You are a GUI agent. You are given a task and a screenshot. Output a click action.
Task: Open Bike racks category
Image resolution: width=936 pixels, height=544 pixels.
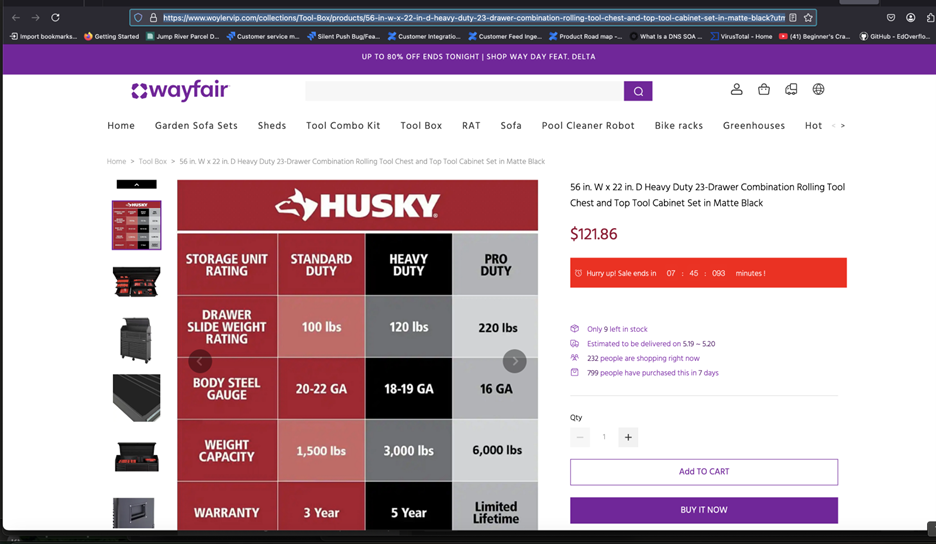point(679,125)
